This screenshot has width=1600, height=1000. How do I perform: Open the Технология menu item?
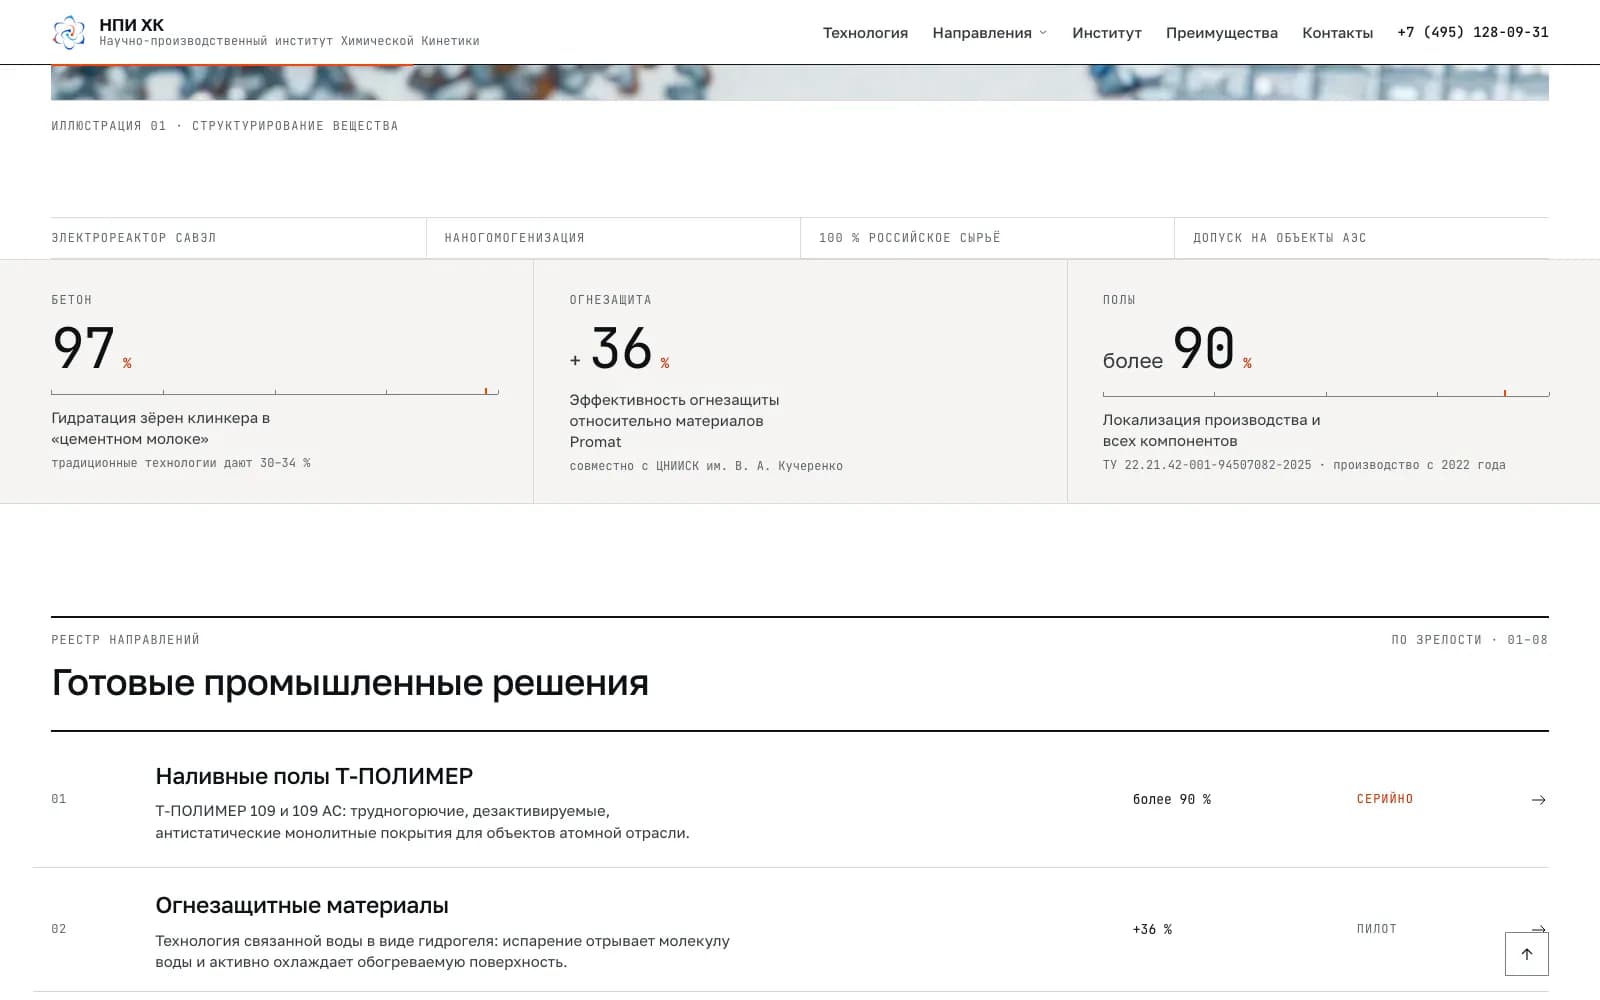[x=865, y=33]
